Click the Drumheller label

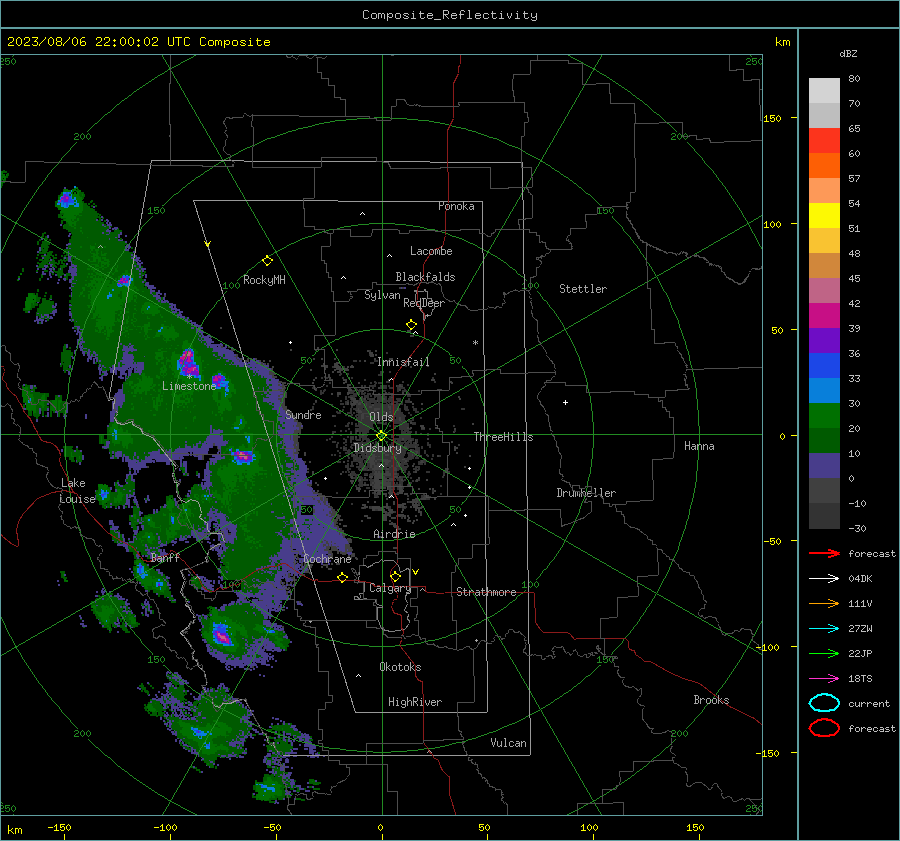(586, 493)
